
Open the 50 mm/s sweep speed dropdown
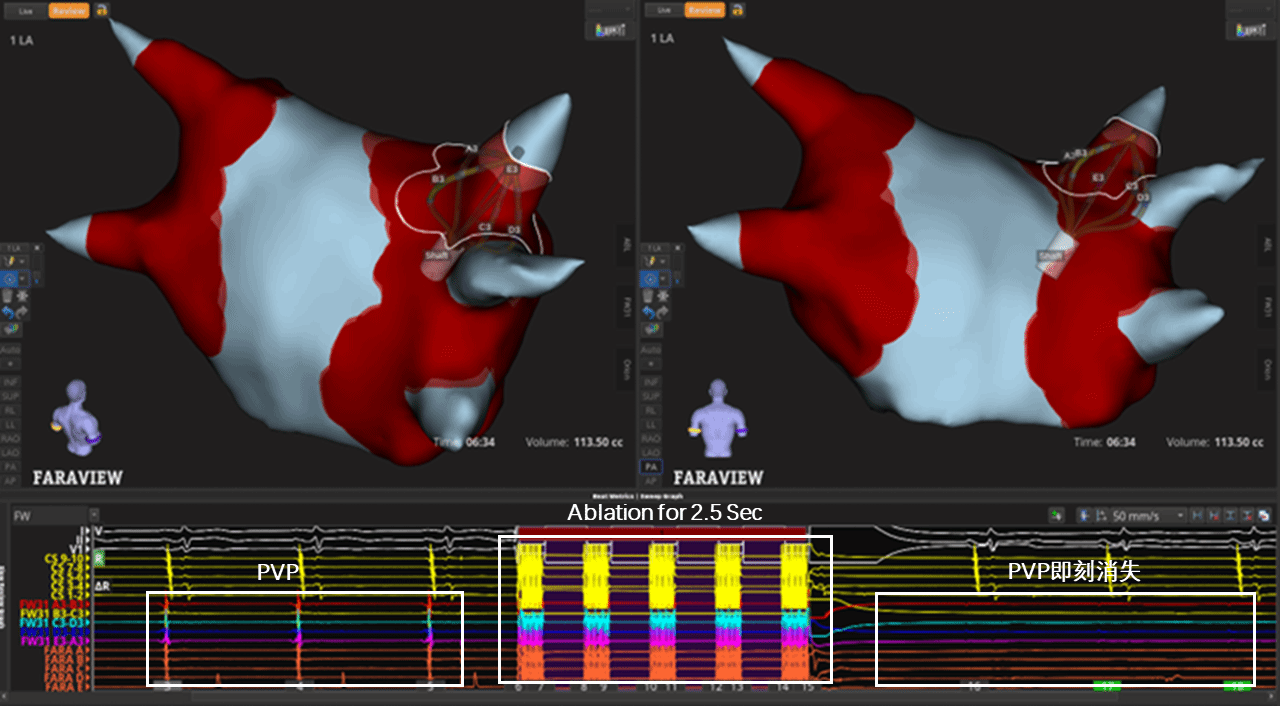1147,515
